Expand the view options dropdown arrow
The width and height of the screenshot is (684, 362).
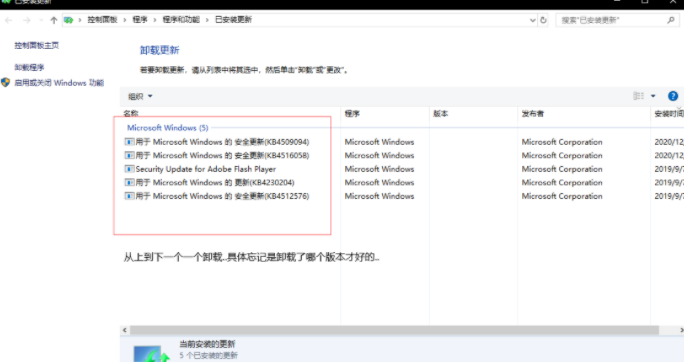pos(653,96)
